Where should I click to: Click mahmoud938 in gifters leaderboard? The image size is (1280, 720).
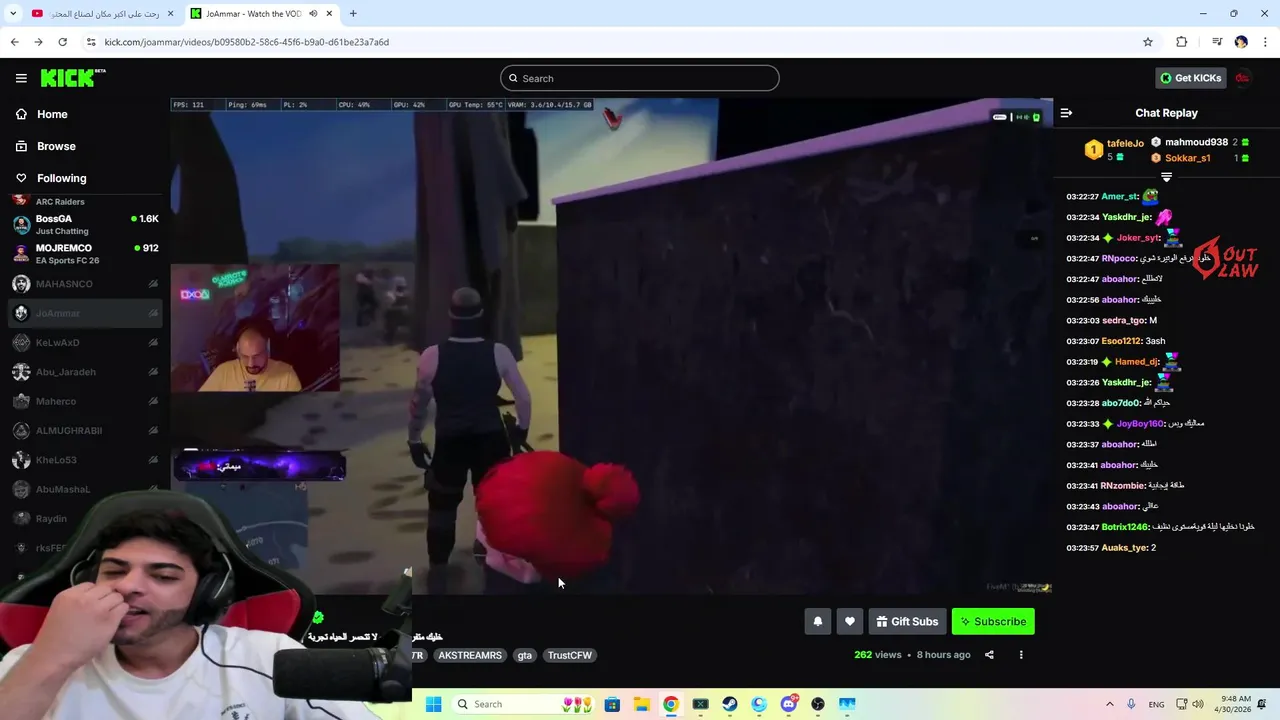[x=1196, y=142]
